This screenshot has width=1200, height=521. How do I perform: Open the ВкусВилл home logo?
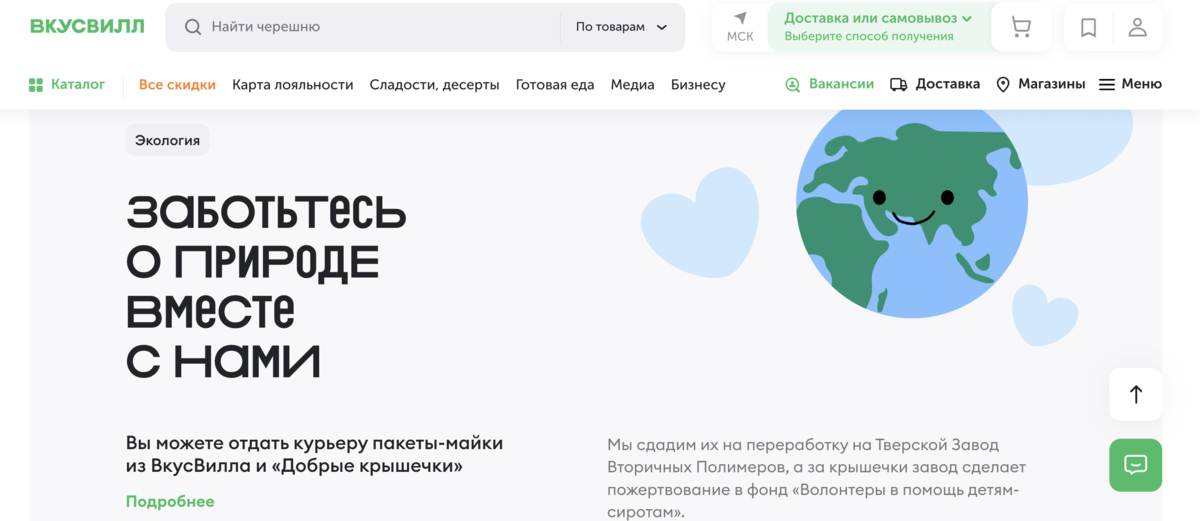tap(87, 26)
